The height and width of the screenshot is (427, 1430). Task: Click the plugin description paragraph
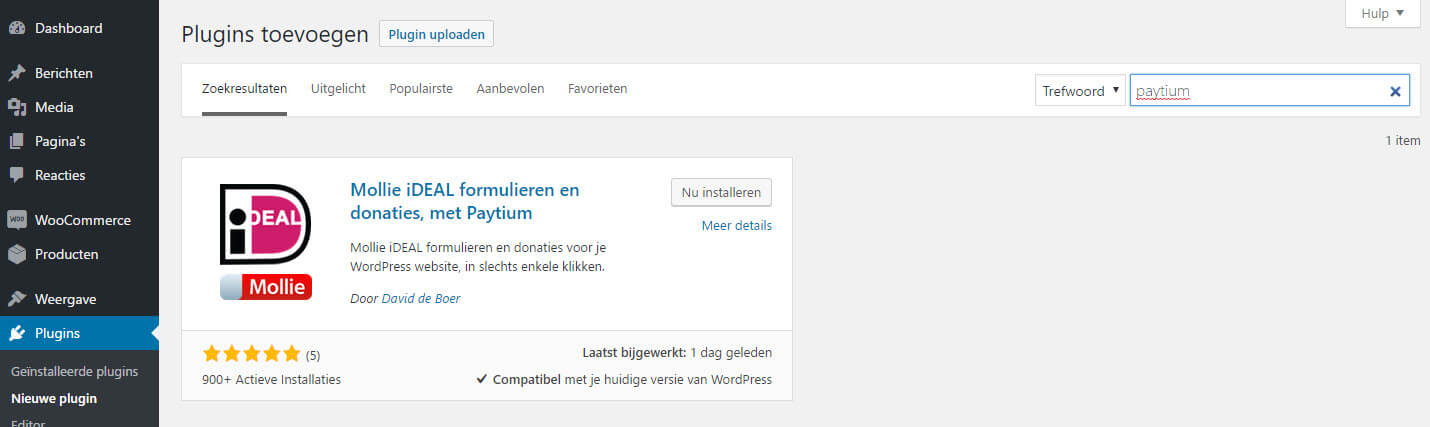479,257
